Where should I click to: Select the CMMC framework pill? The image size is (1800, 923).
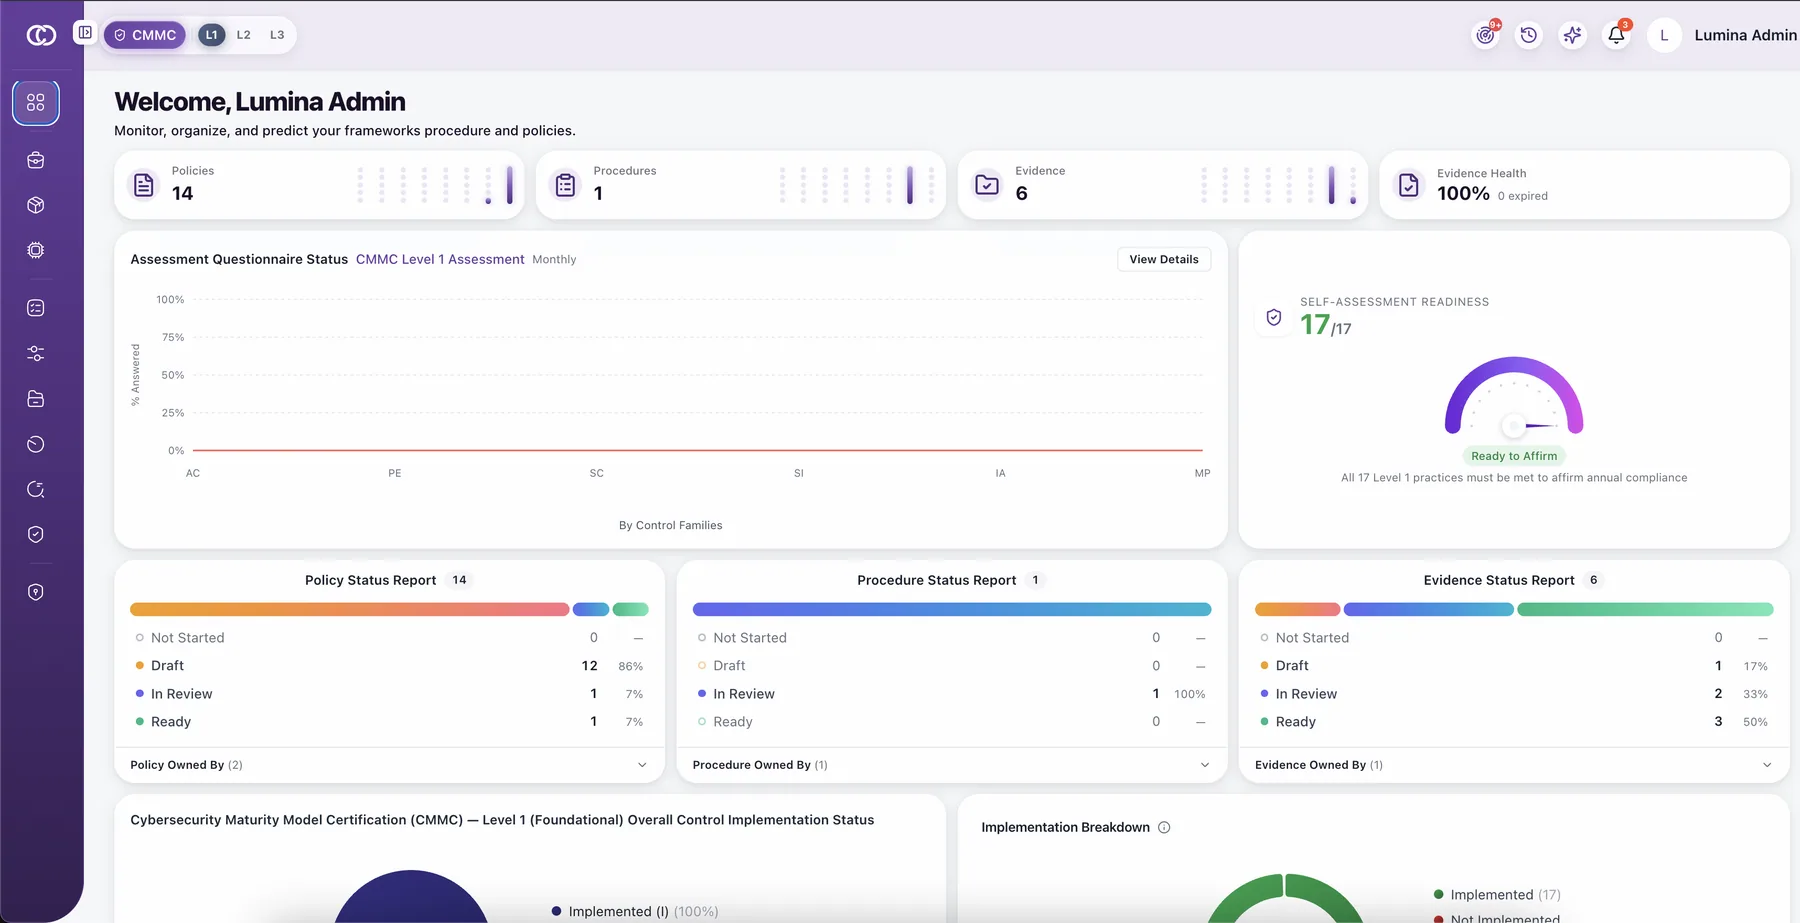[145, 35]
